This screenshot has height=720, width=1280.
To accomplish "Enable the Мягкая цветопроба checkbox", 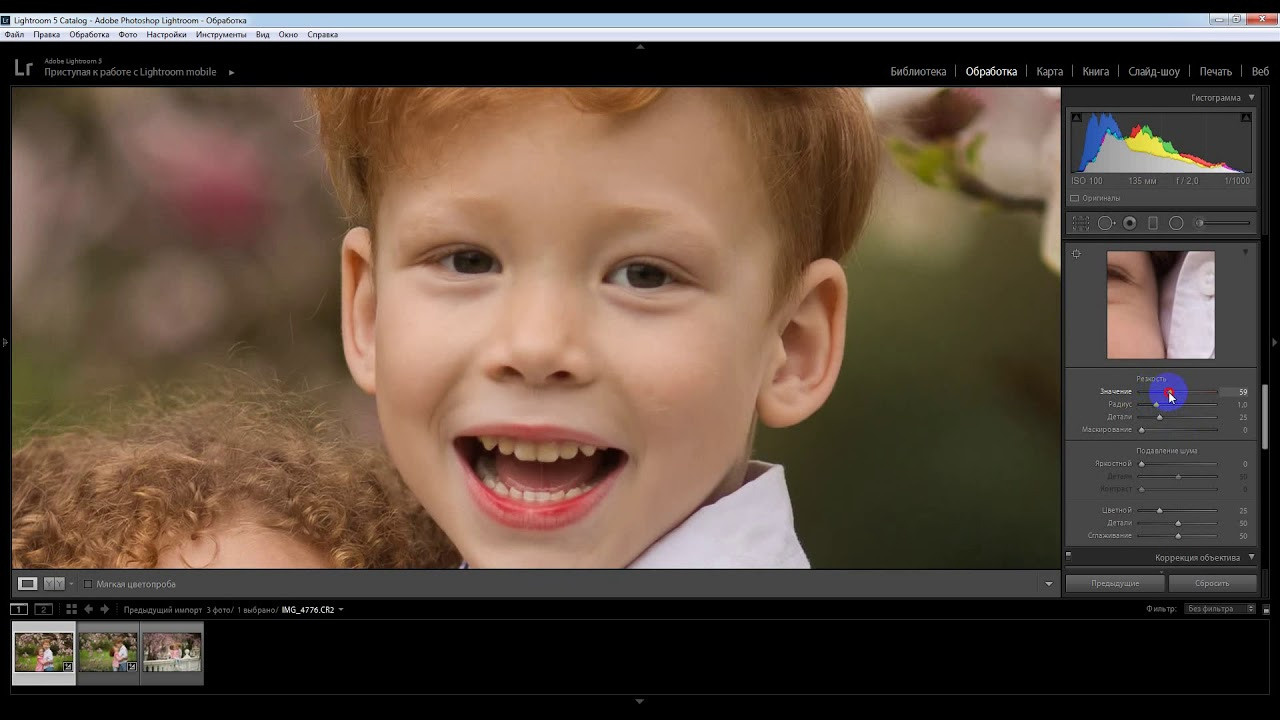I will [88, 584].
